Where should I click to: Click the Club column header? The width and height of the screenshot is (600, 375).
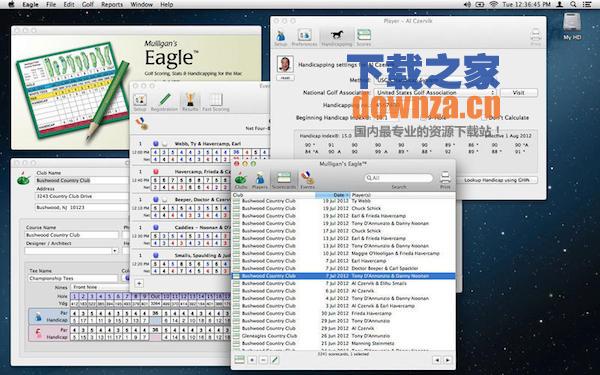click(x=273, y=195)
